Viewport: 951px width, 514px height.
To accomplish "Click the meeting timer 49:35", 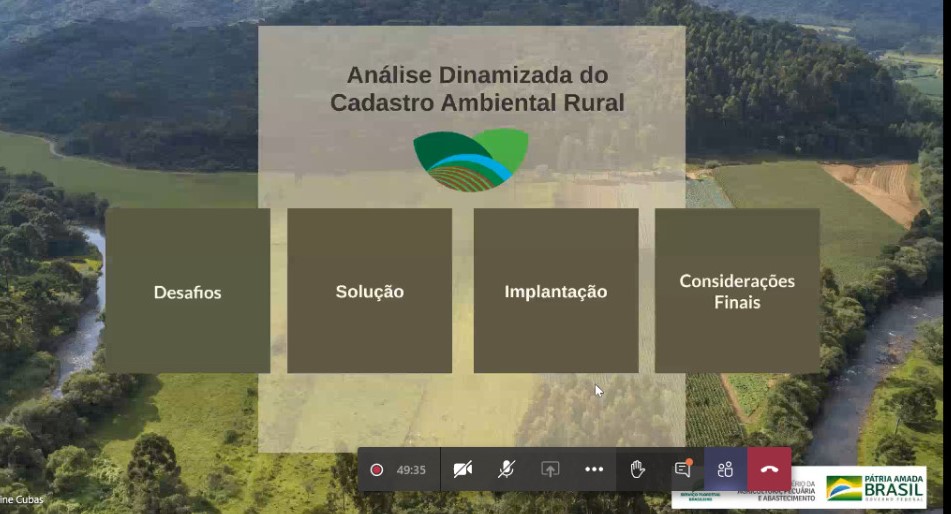I will [x=411, y=469].
